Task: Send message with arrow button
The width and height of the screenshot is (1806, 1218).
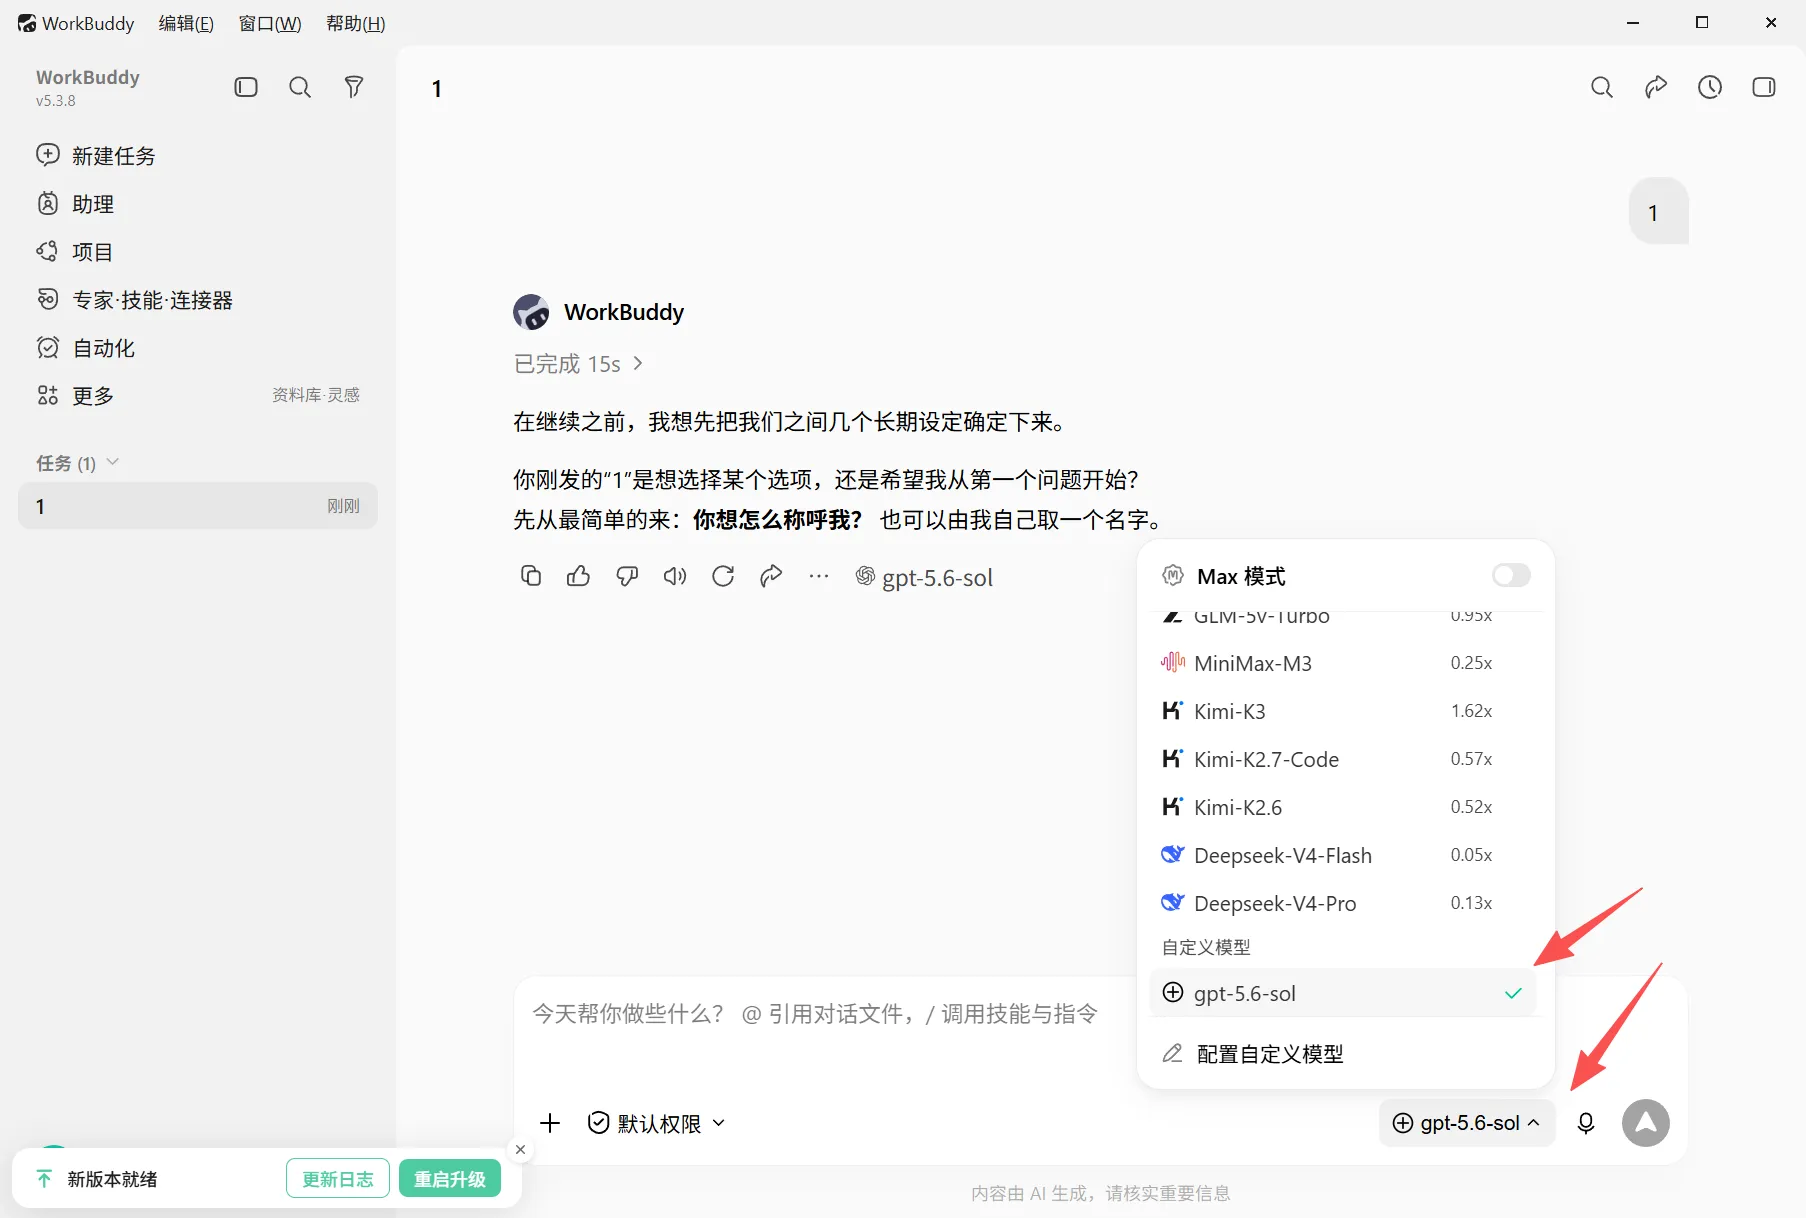Action: [x=1646, y=1123]
